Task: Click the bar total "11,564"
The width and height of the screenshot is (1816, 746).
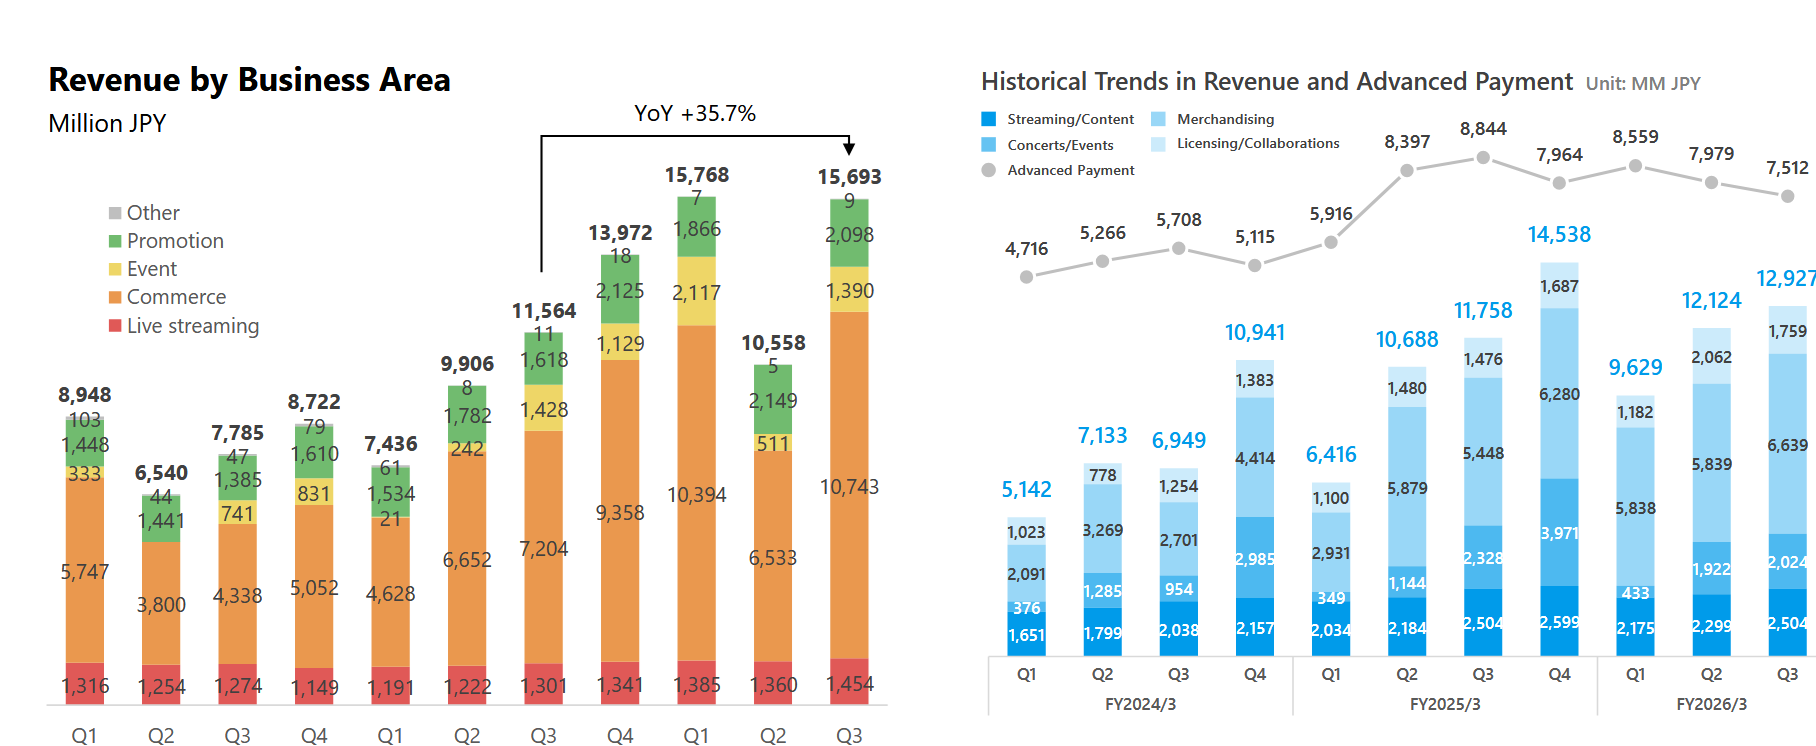Action: click(x=544, y=311)
